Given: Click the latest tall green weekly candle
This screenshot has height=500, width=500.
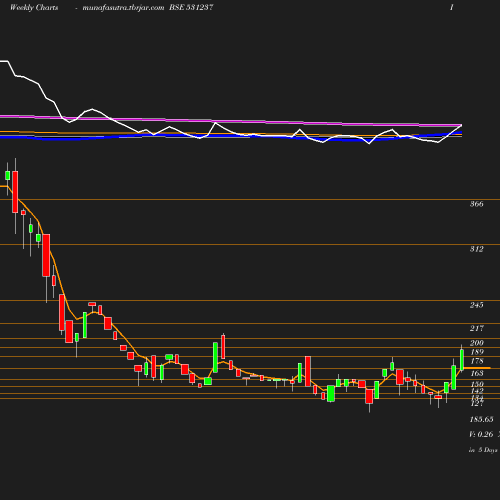Looking at the screenshot, I should point(462,359).
